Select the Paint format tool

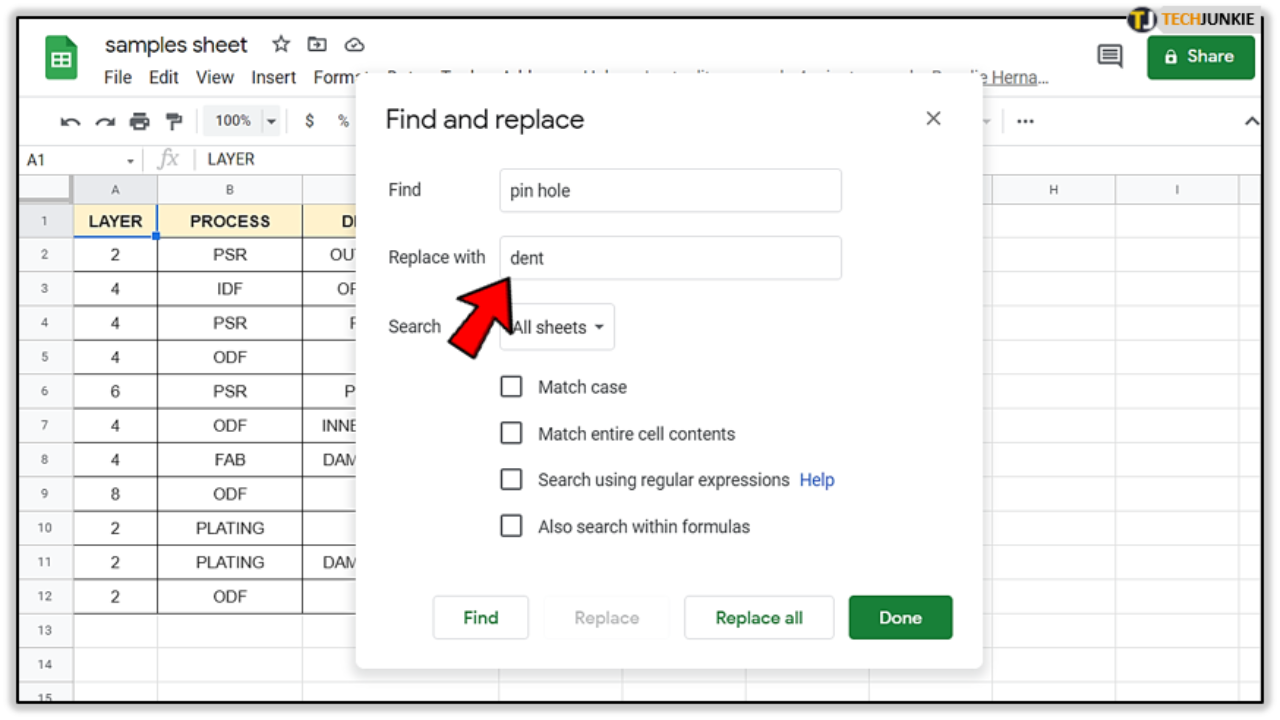click(x=174, y=120)
